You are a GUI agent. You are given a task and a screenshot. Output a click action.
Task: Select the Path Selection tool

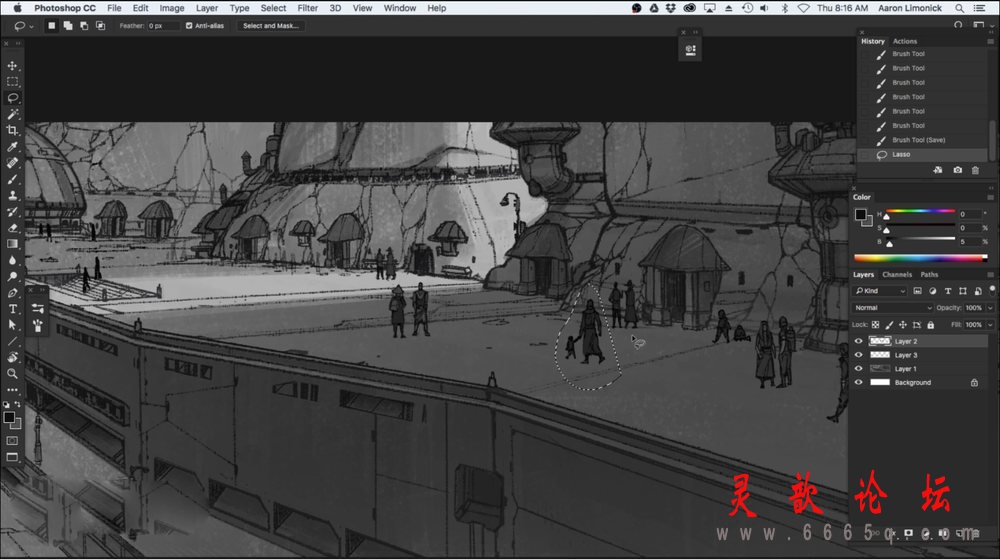(x=12, y=324)
